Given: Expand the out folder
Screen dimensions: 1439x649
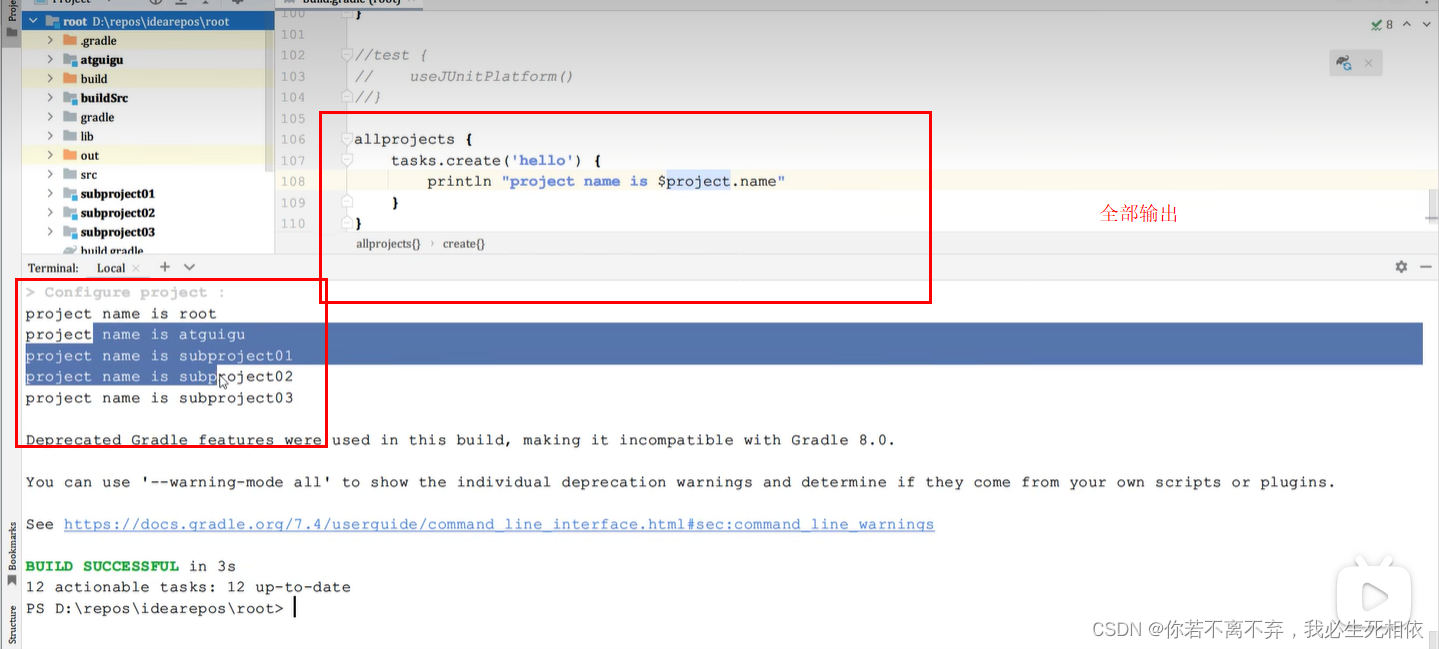Looking at the screenshot, I should pyautogui.click(x=50, y=155).
